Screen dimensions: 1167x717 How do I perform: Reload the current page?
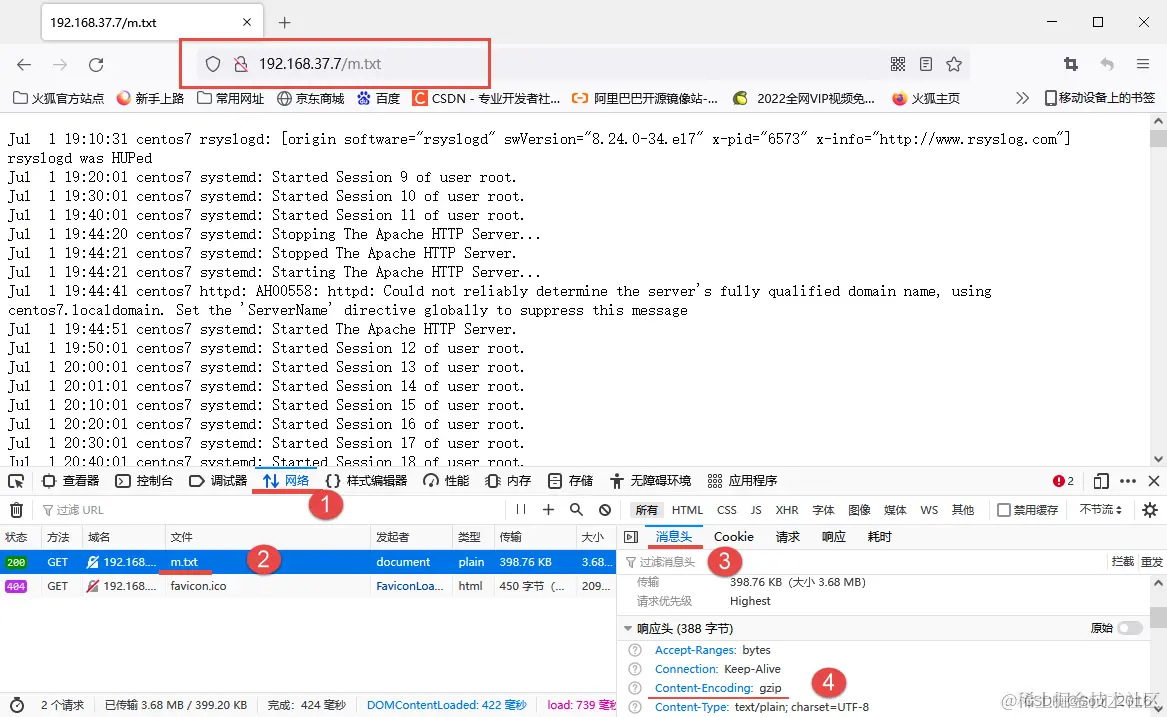[x=96, y=65]
